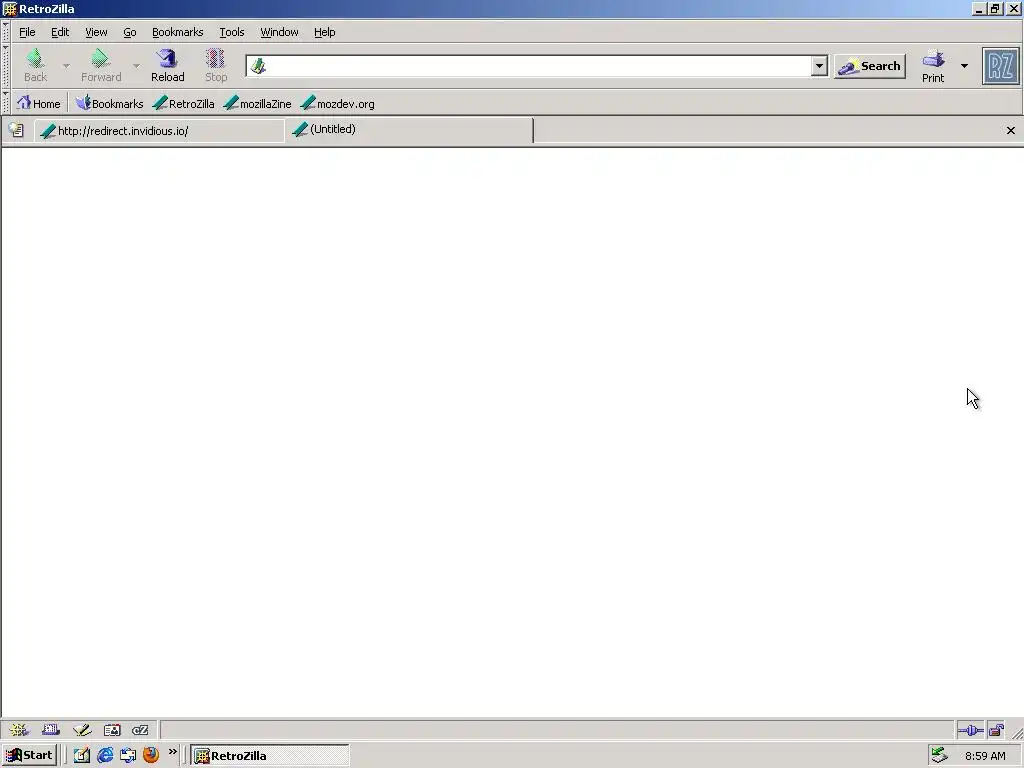Collapse the navigation toolbar grippy handle
This screenshot has height=768, width=1024.
(x=6, y=66)
